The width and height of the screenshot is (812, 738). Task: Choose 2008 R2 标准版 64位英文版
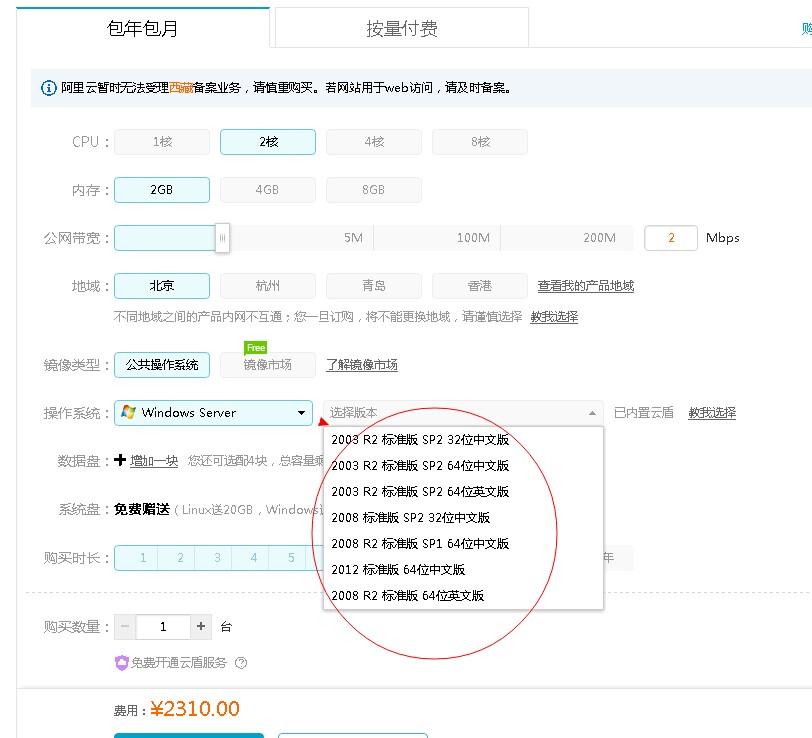(x=463, y=596)
